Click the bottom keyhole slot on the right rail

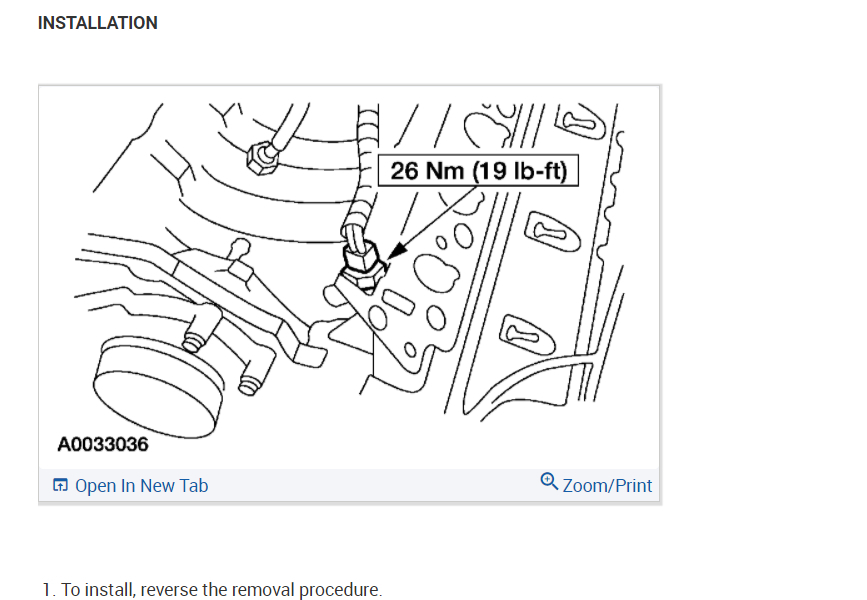(526, 335)
